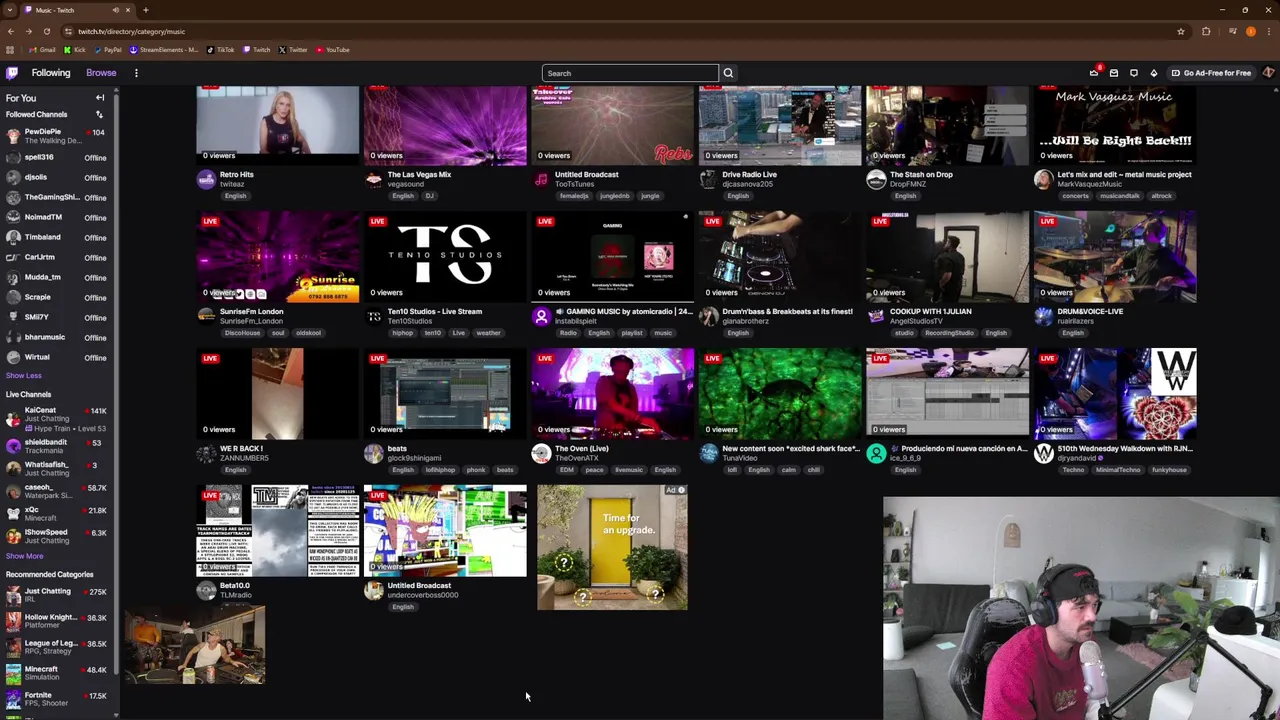Go forward in browser history

pos(28,31)
